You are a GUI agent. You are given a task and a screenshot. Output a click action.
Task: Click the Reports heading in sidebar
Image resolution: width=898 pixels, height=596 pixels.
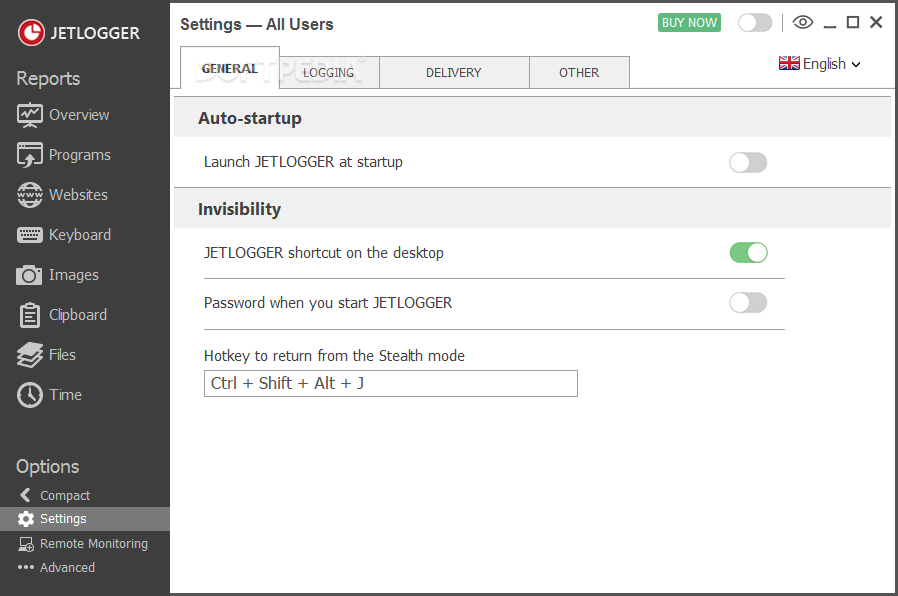click(48, 78)
